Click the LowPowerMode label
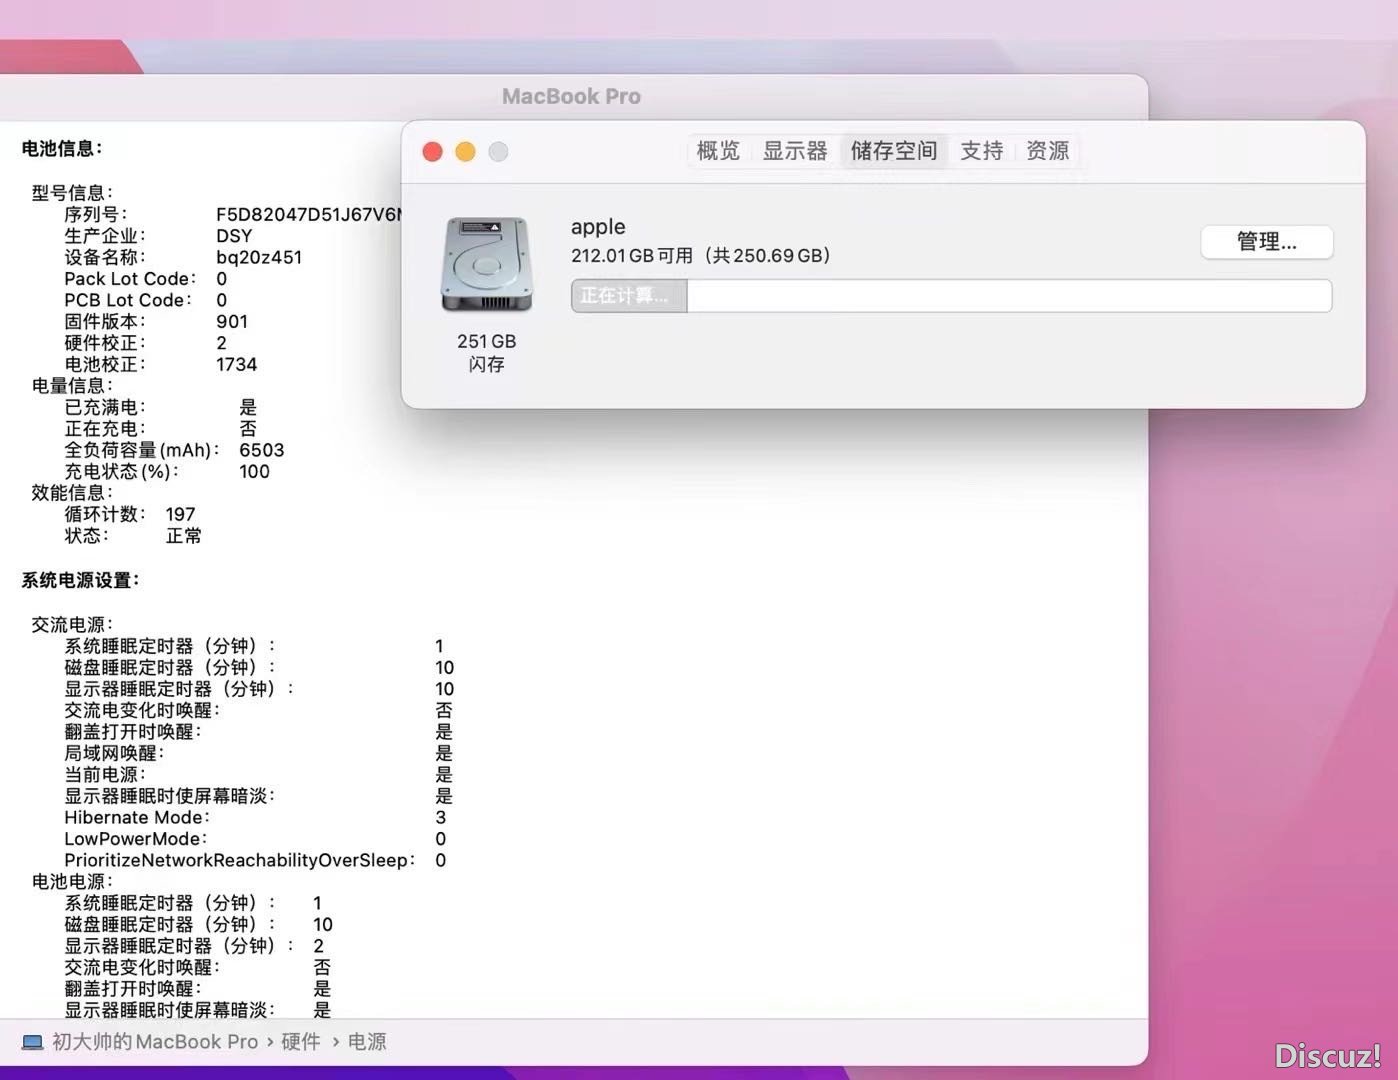1398x1080 pixels. (x=136, y=839)
